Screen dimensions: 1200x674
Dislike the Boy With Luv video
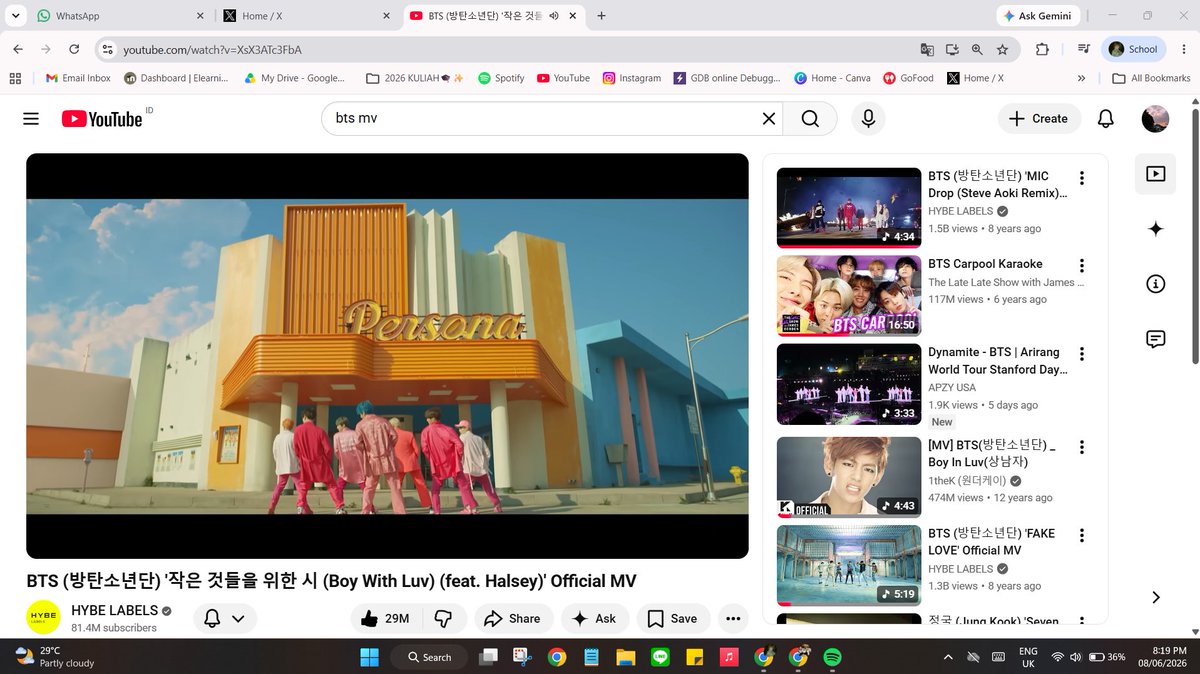(444, 619)
